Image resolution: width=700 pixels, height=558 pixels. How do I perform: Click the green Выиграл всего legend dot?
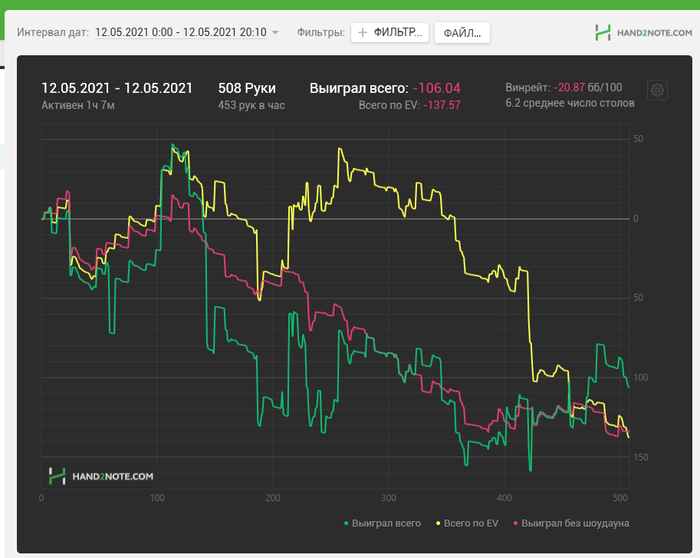click(346, 523)
